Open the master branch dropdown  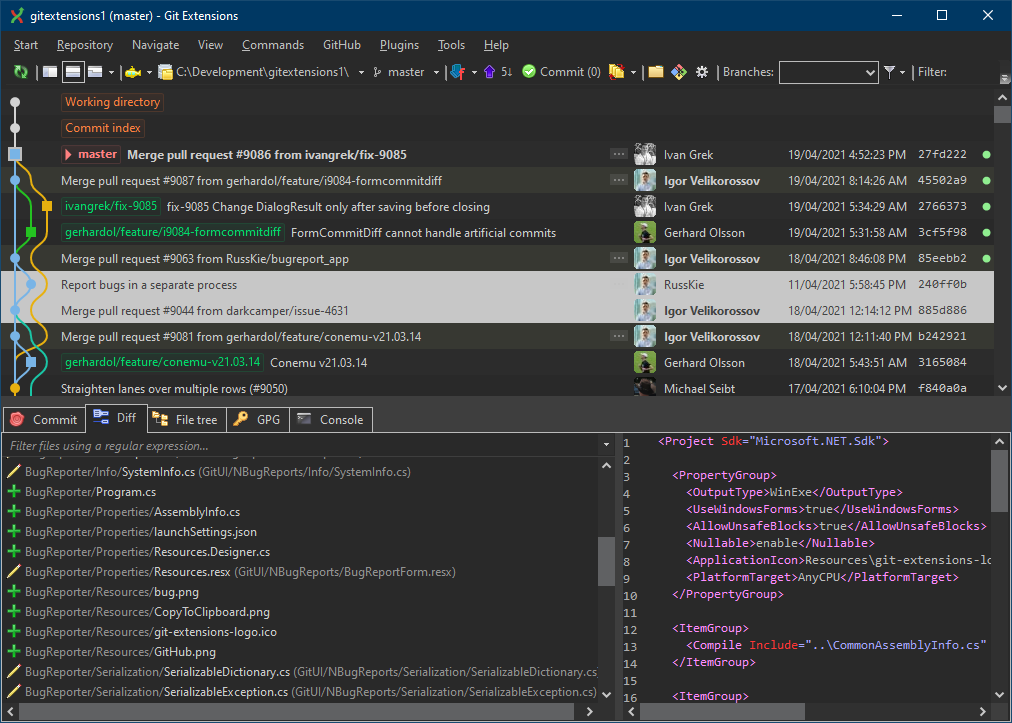coord(437,72)
